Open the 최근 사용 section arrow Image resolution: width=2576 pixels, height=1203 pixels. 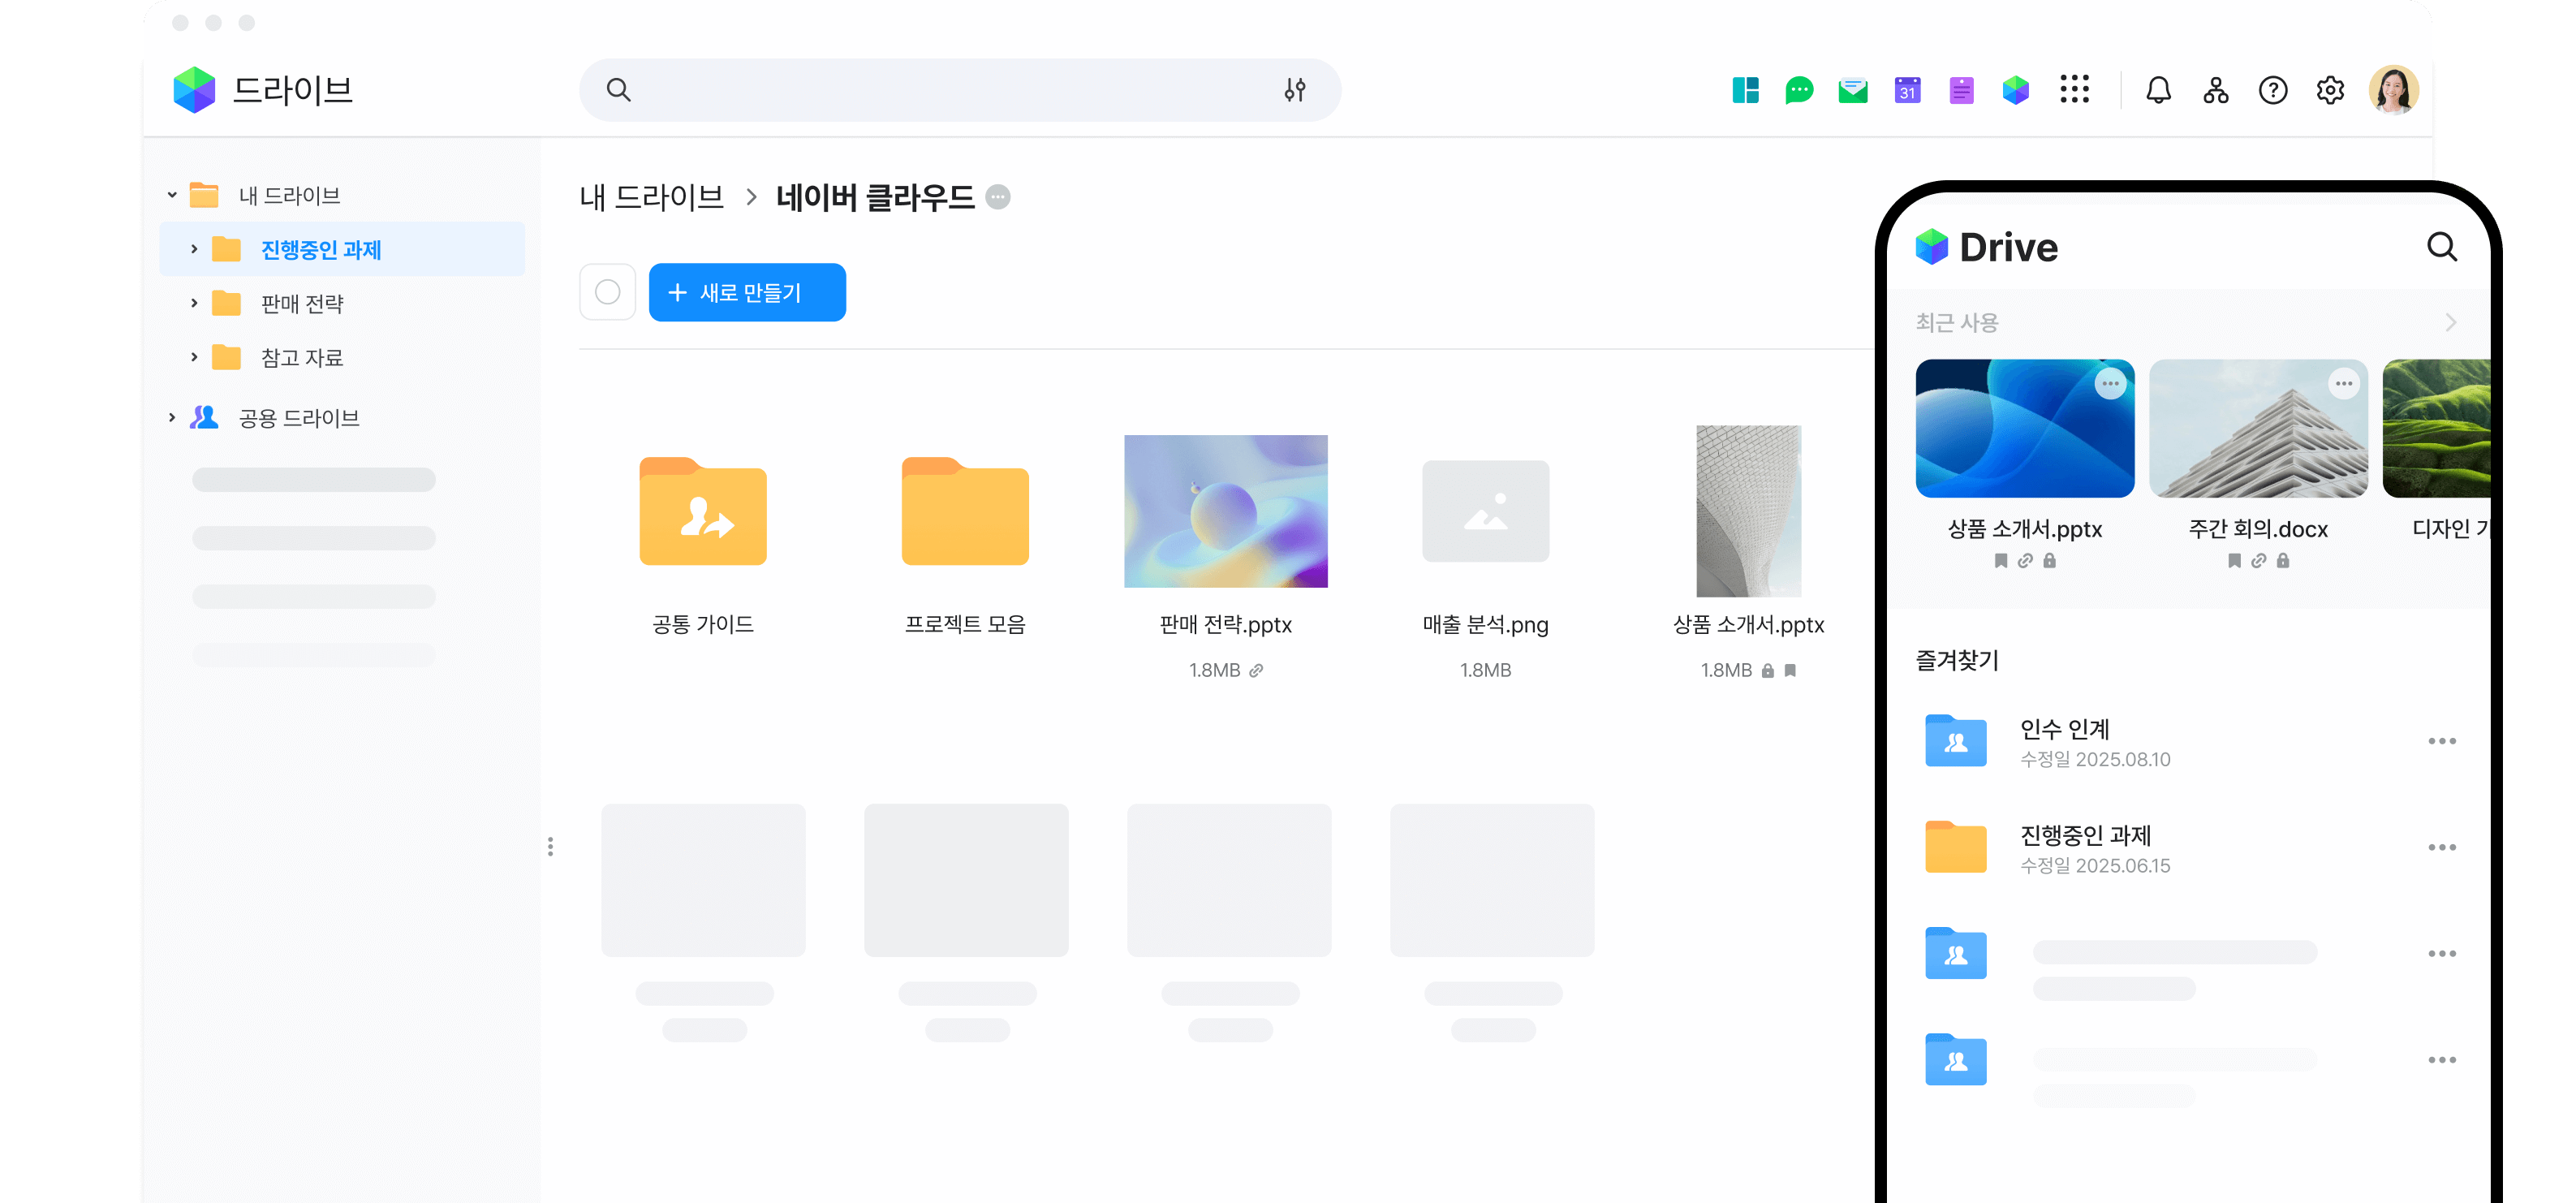click(x=2450, y=322)
